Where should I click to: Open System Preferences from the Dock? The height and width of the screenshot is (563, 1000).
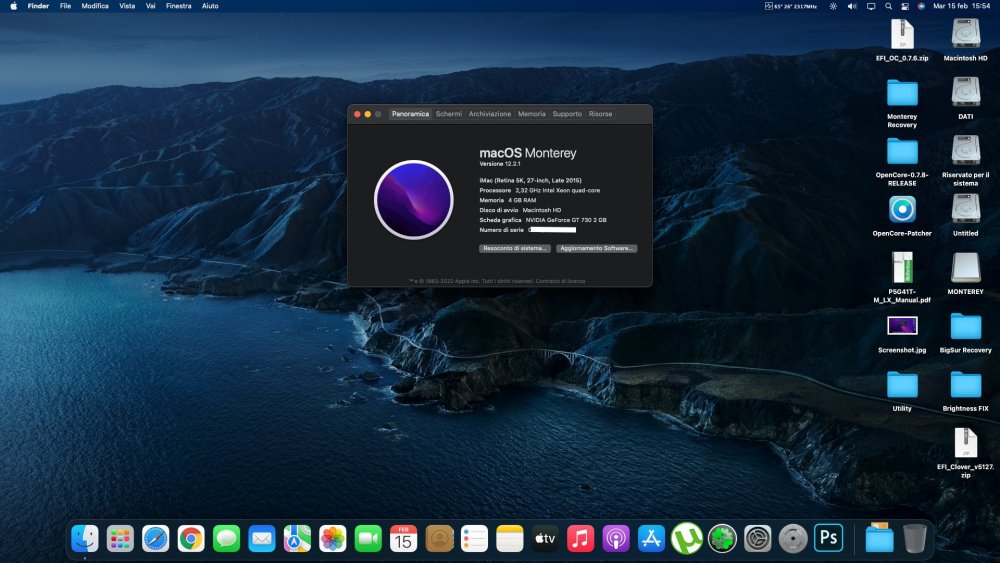click(x=758, y=539)
